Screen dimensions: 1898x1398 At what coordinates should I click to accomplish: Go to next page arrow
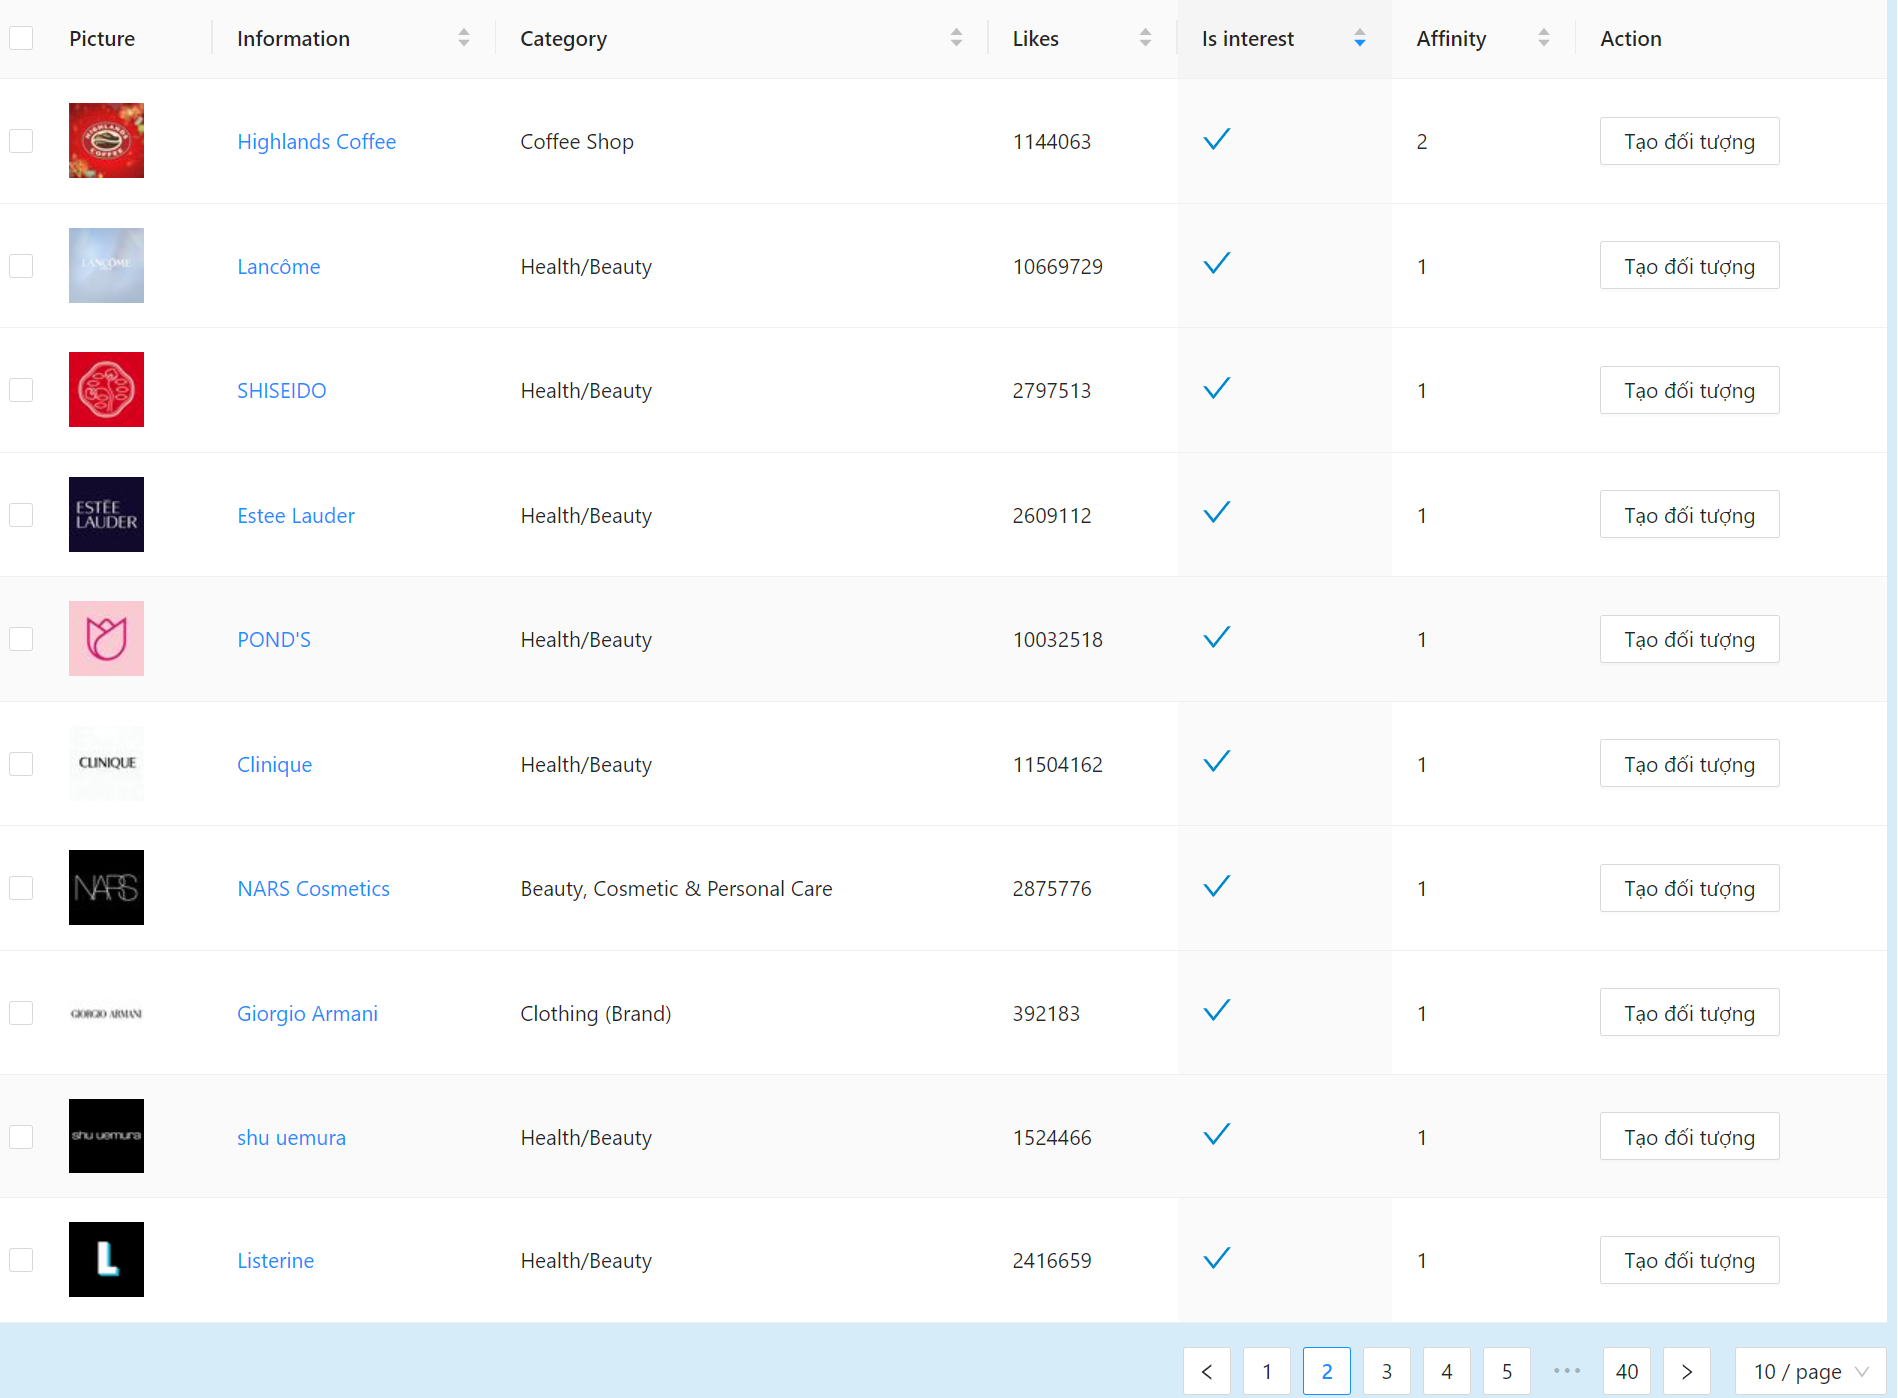pyautogui.click(x=1687, y=1371)
